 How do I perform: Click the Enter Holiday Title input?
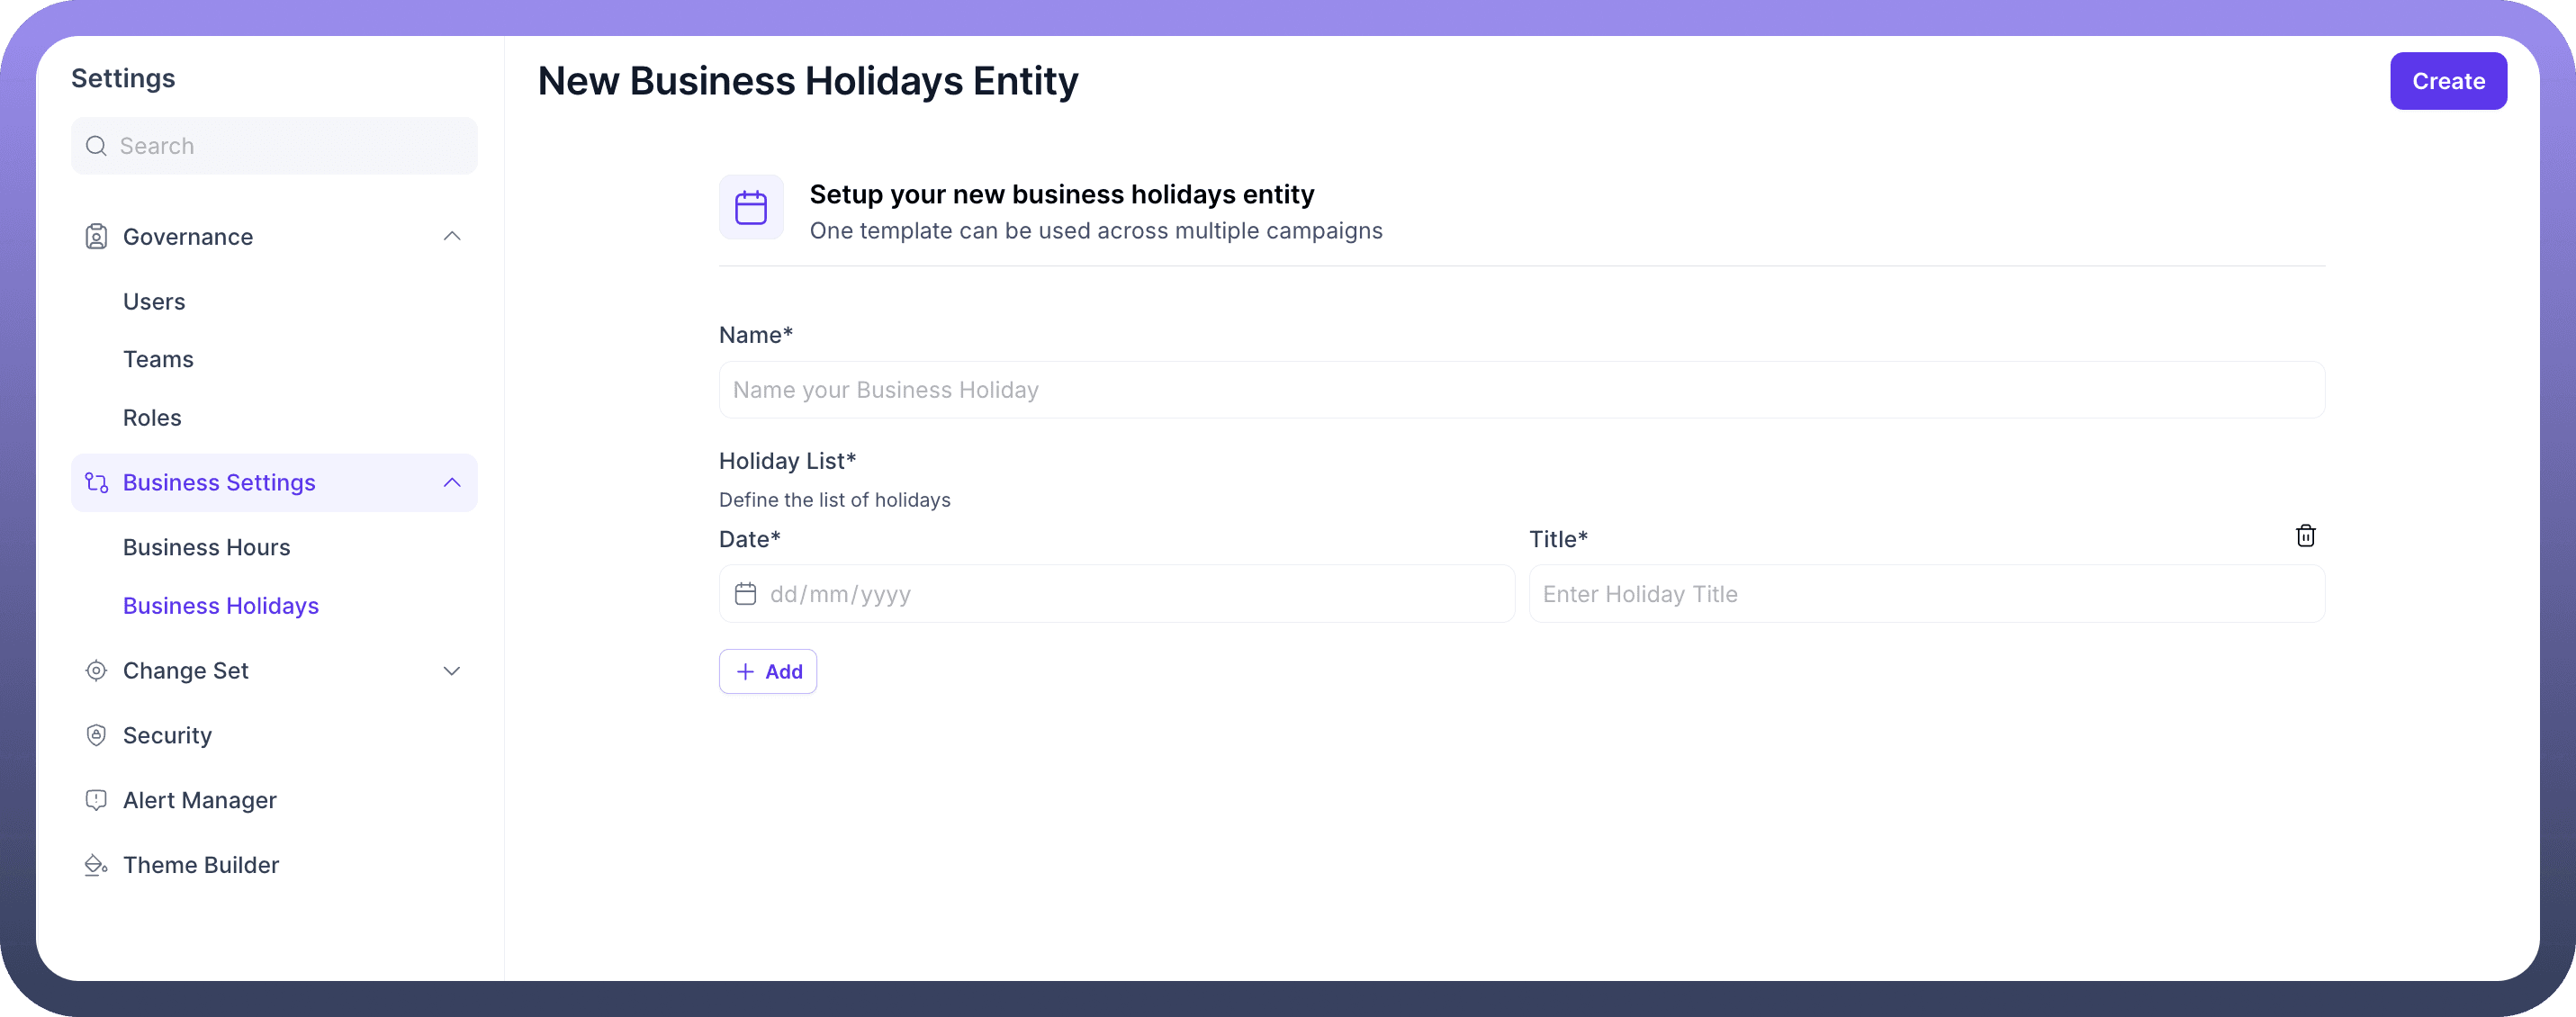coord(1925,594)
